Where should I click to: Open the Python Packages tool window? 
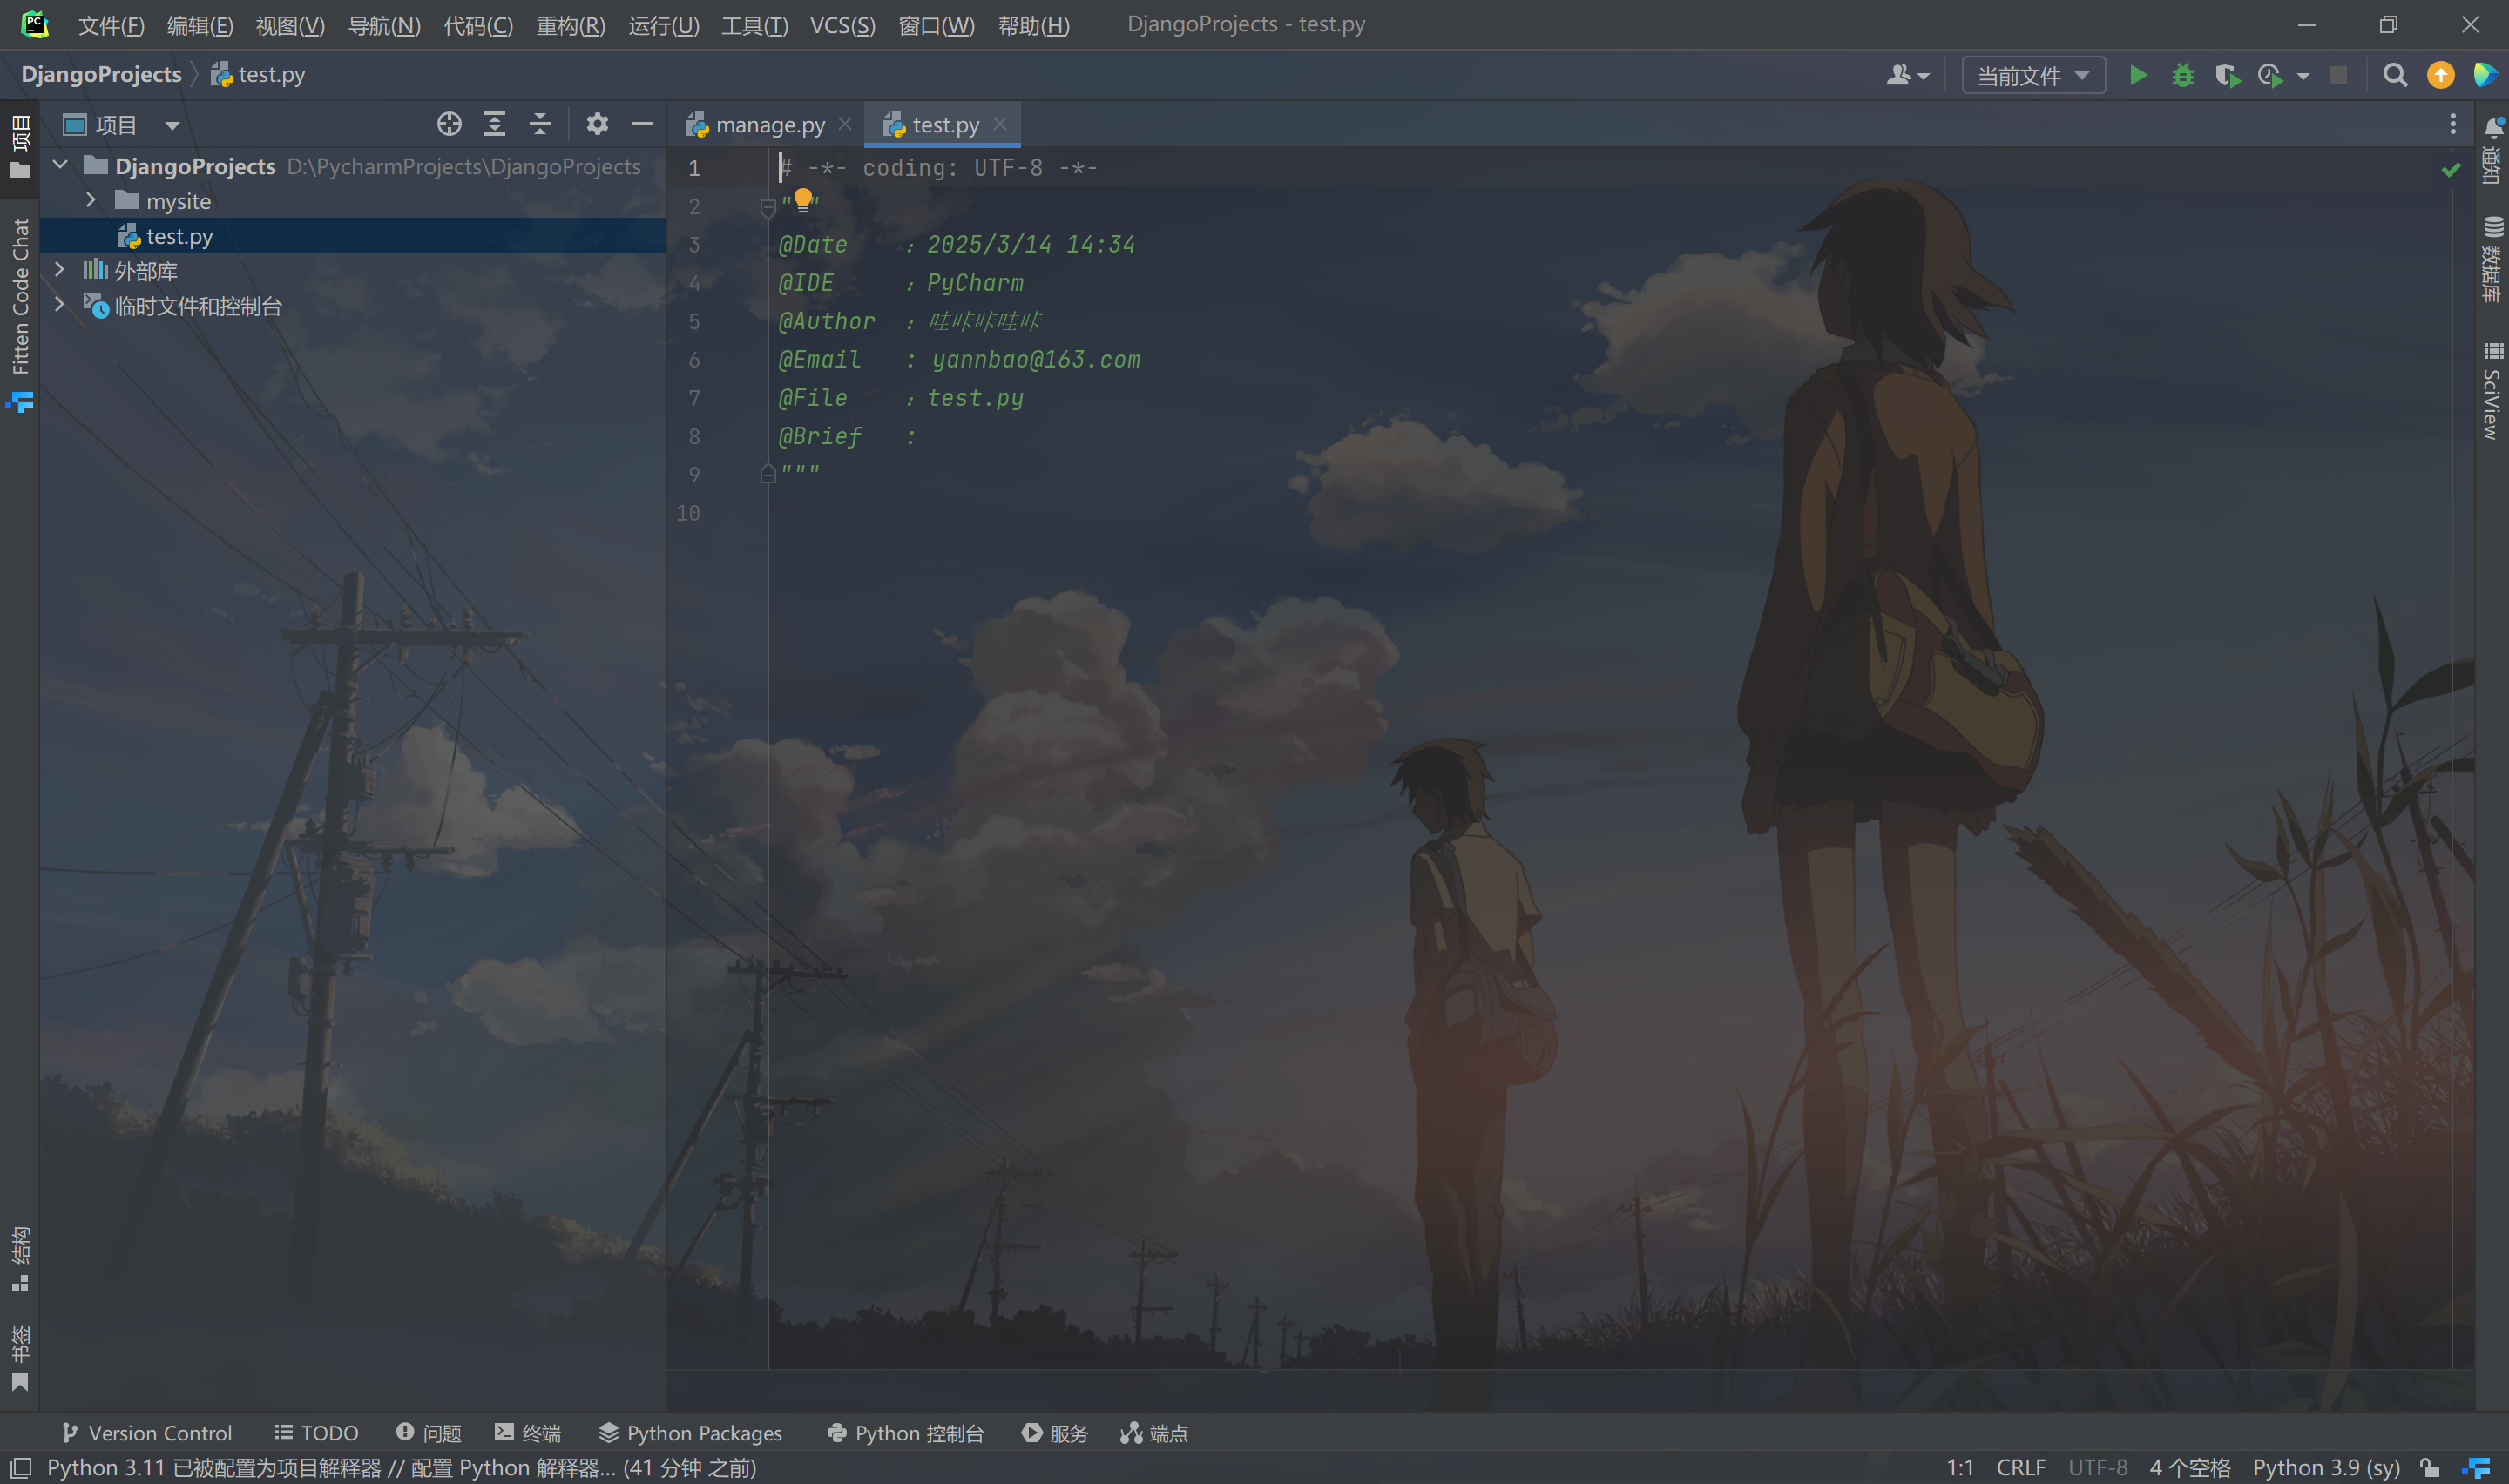pos(690,1433)
